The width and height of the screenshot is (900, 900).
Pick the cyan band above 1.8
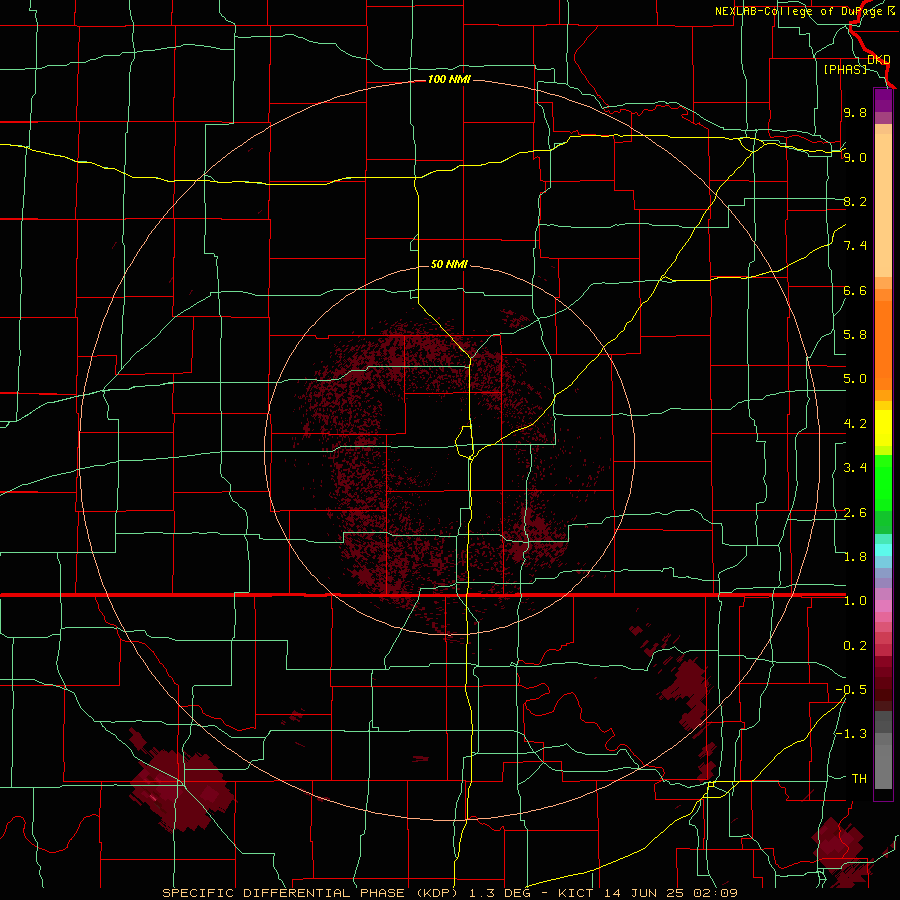coord(883,549)
